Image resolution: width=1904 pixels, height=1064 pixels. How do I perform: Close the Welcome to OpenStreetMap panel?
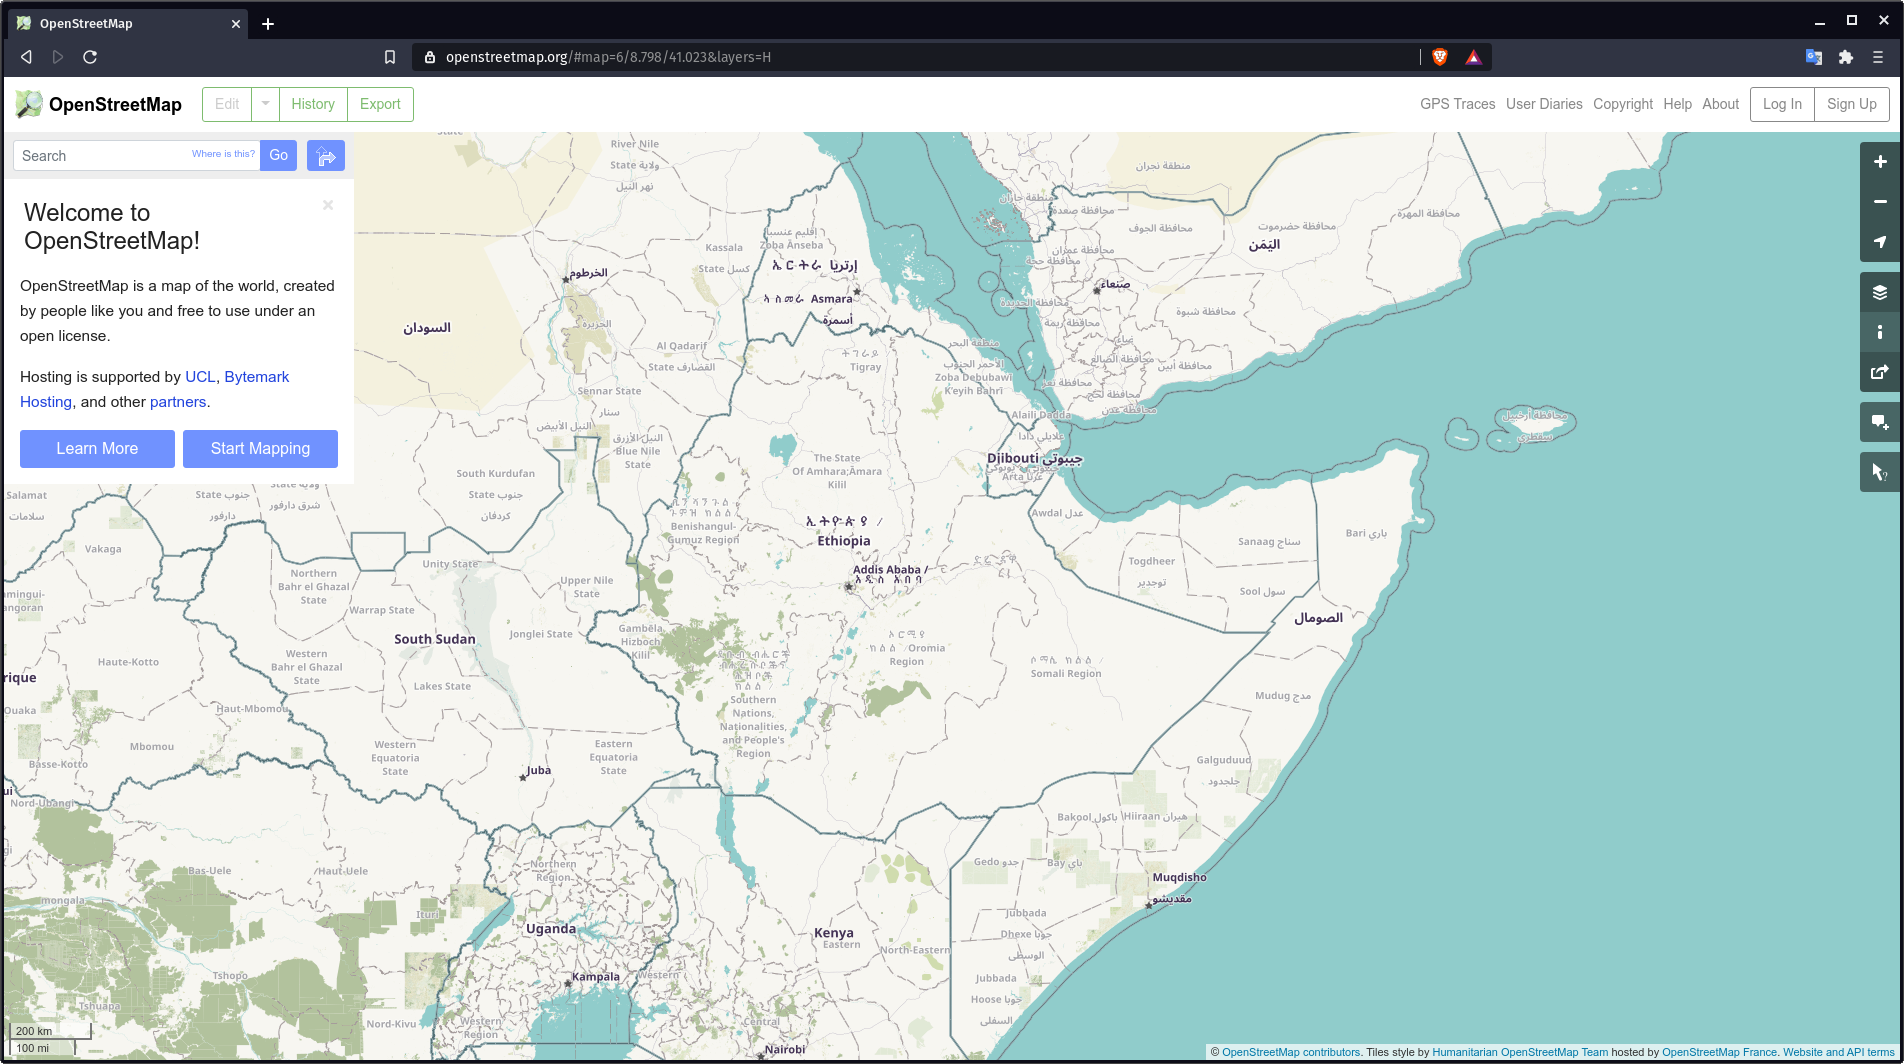328,205
